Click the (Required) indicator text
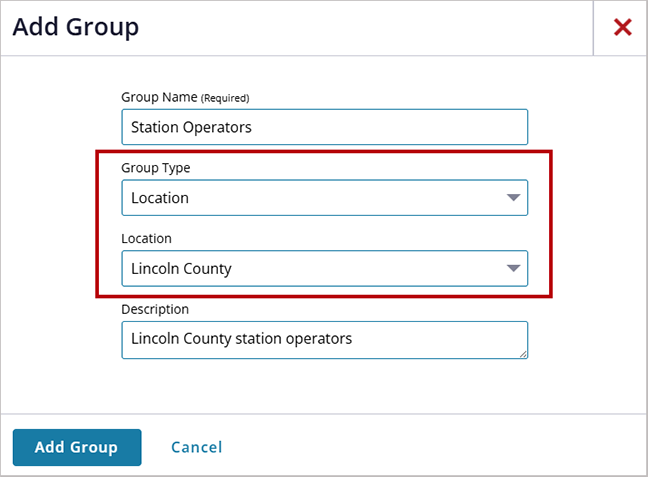Image resolution: width=648 pixels, height=477 pixels. point(225,98)
